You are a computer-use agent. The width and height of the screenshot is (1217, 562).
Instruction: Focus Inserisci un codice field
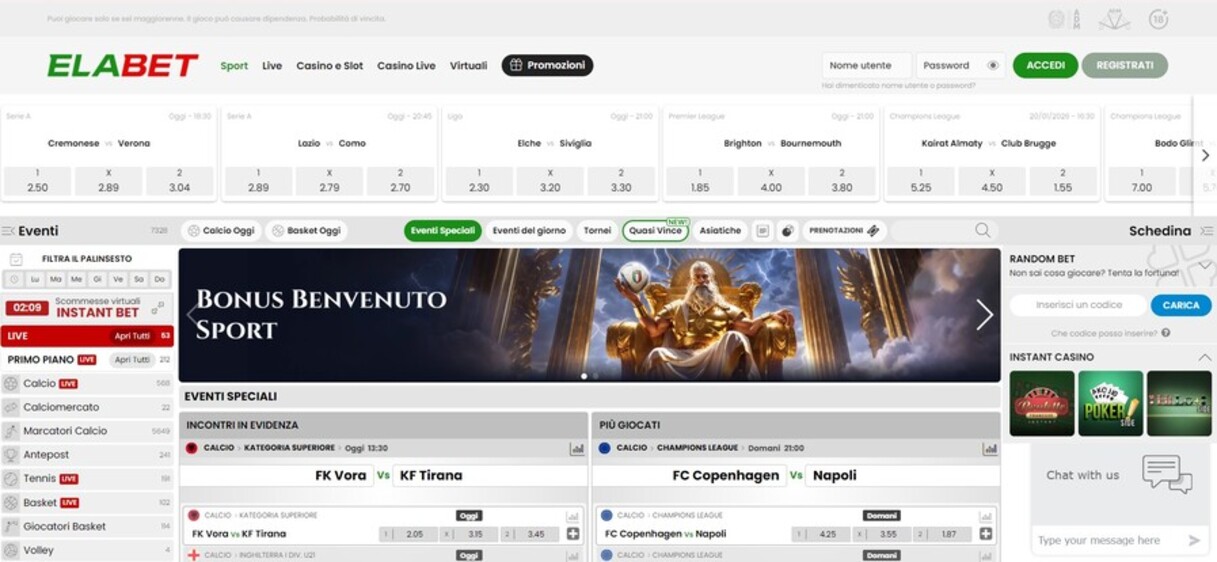click(1078, 305)
